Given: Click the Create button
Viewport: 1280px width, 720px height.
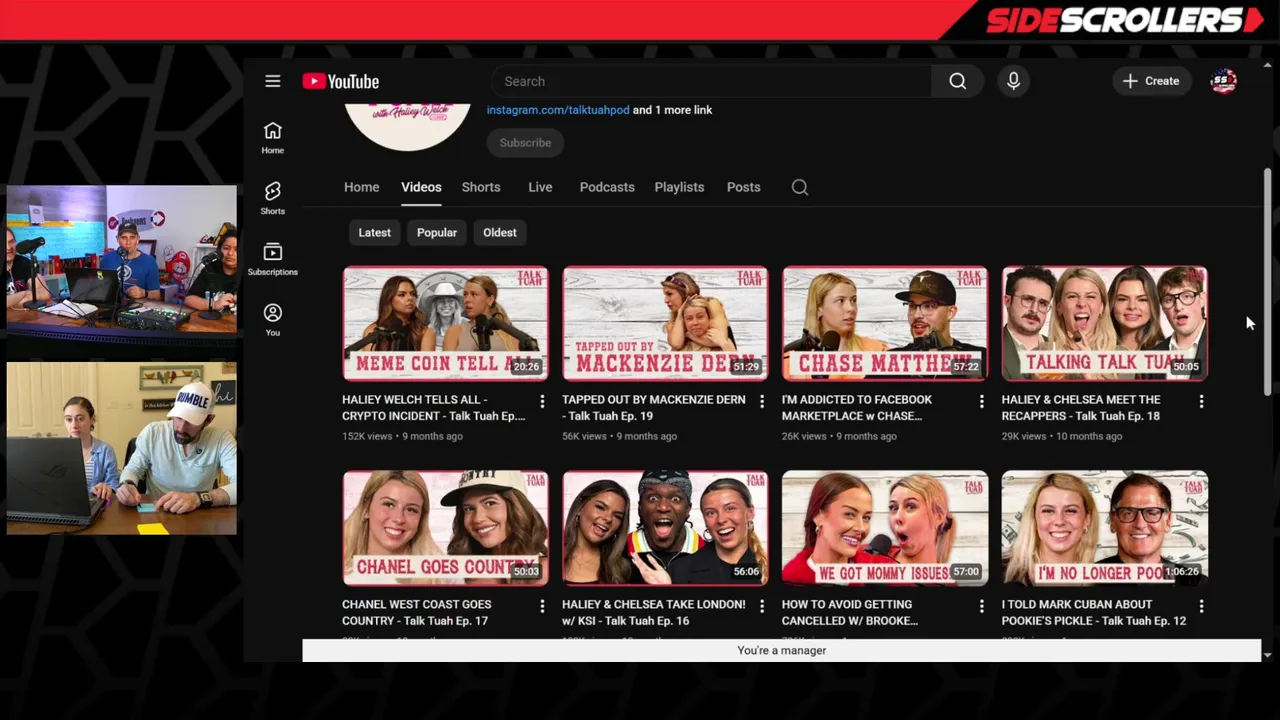Looking at the screenshot, I should [x=1151, y=81].
